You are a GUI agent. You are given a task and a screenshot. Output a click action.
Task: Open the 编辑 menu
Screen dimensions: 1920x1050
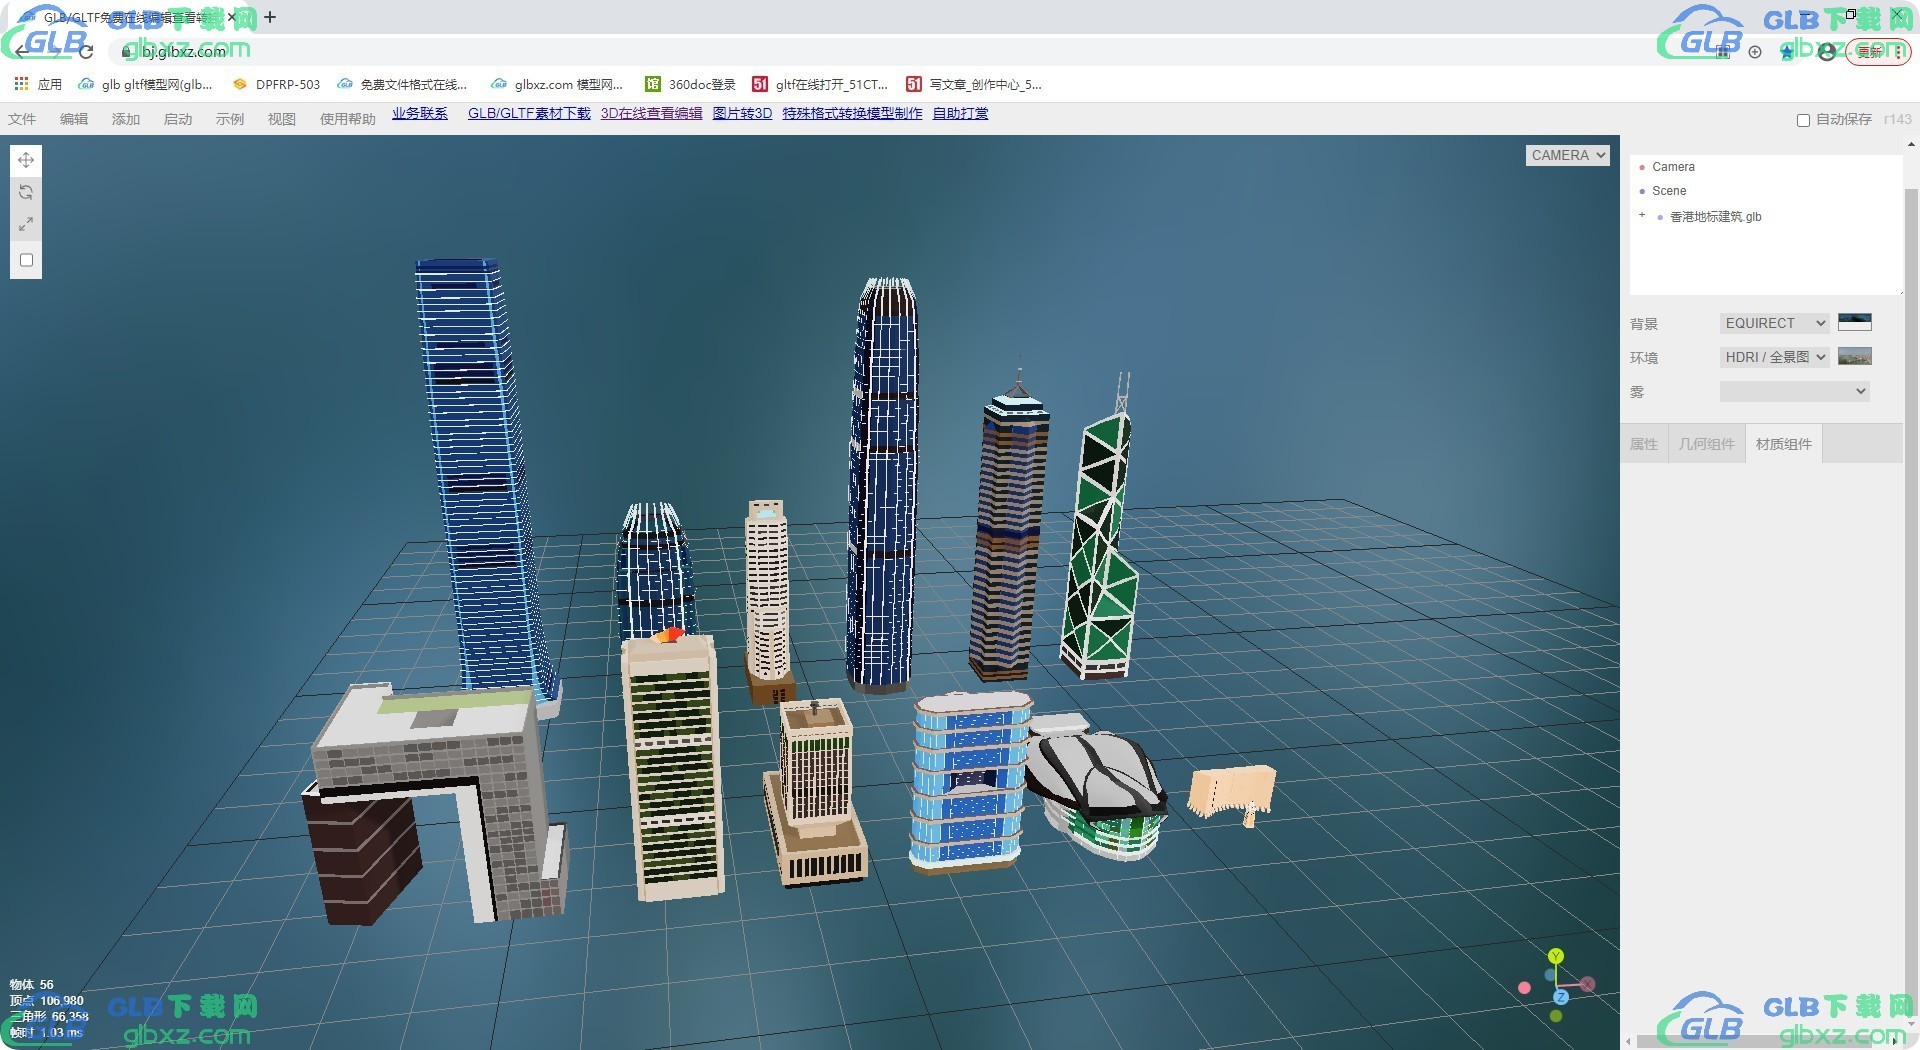(x=74, y=119)
